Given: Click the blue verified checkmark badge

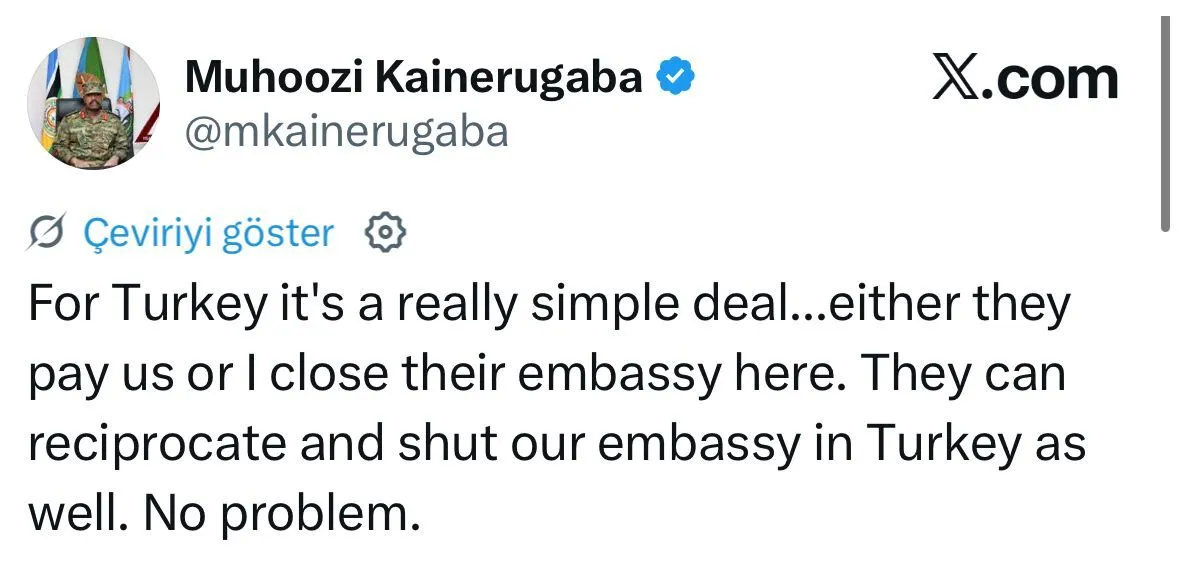Looking at the screenshot, I should 675,77.
